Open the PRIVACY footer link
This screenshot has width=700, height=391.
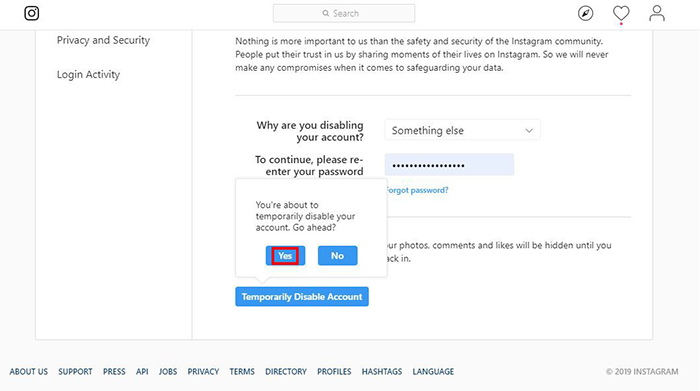[203, 371]
